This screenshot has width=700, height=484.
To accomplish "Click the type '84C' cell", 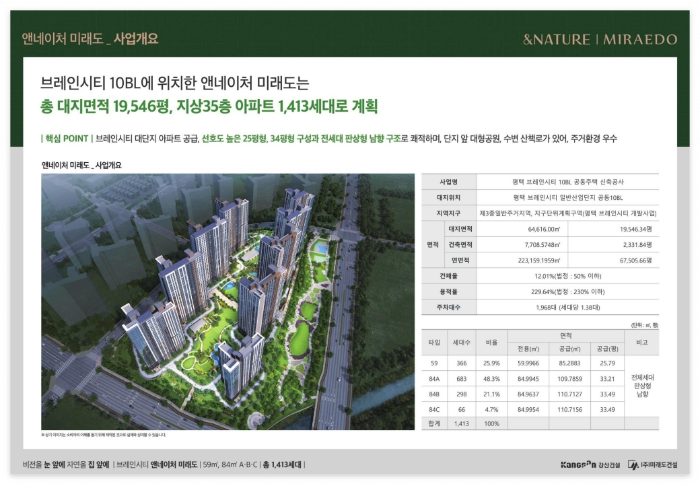I will (434, 409).
